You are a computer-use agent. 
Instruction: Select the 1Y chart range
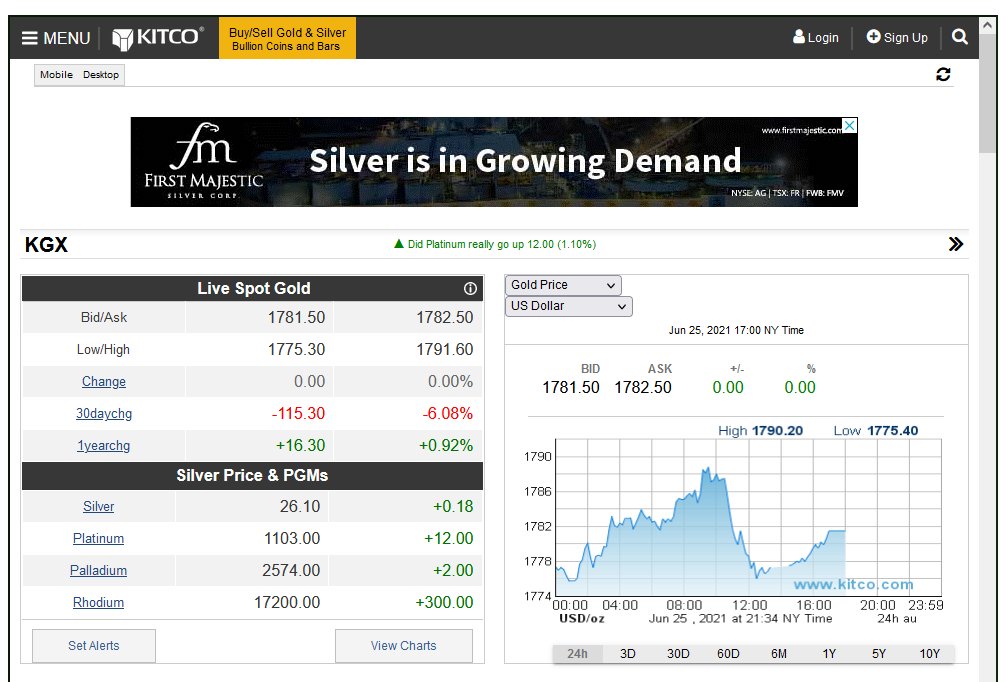(x=829, y=654)
